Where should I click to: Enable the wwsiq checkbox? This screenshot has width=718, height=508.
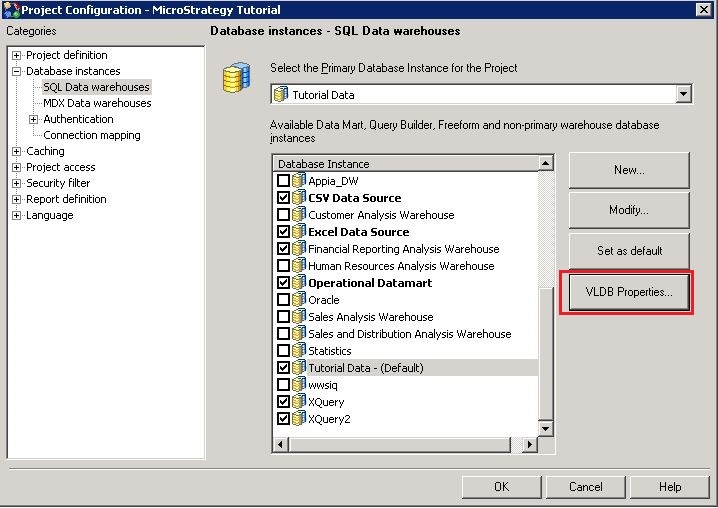pos(283,384)
